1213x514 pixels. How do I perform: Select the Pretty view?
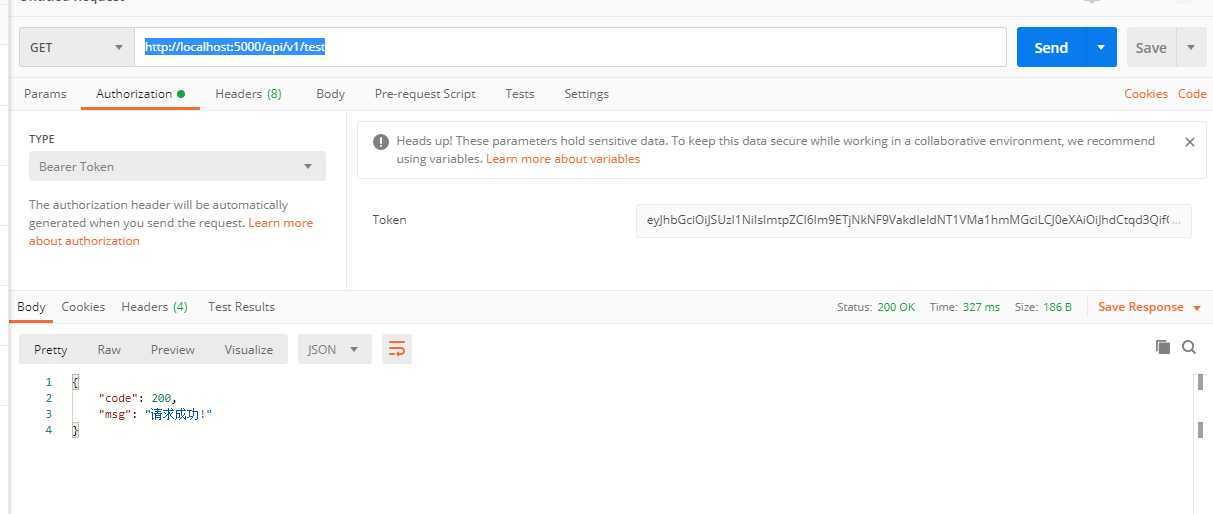(51, 349)
